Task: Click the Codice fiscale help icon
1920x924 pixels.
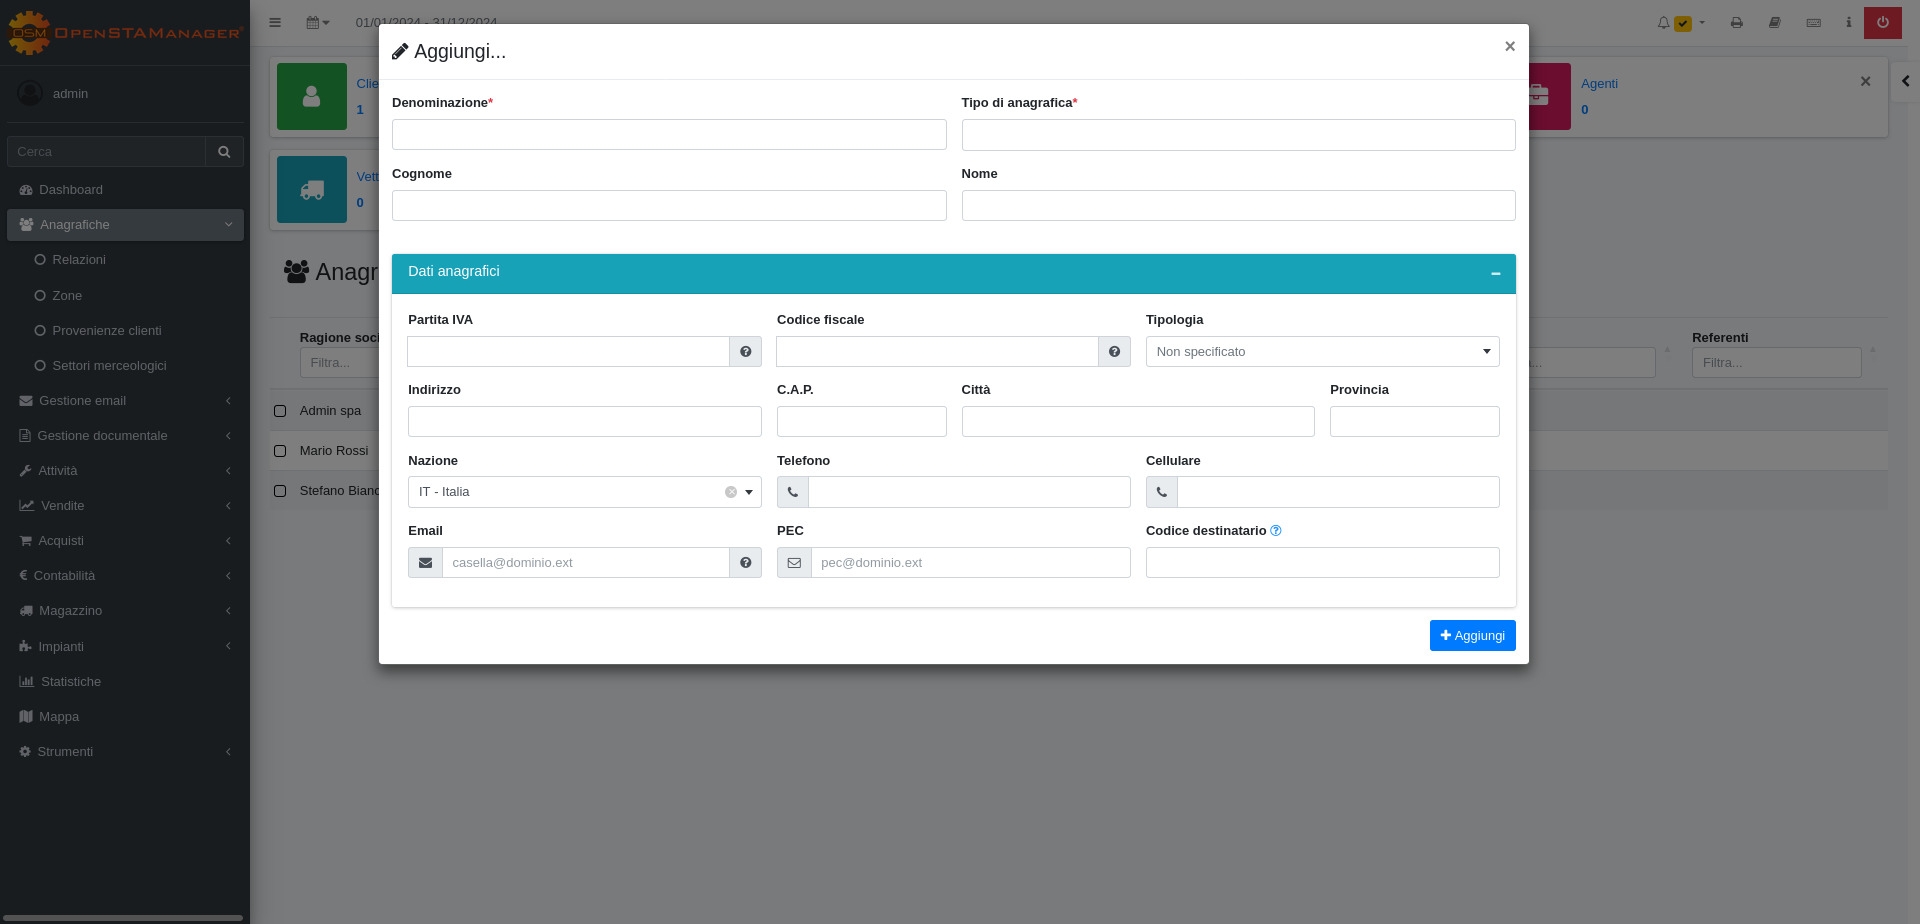Action: tap(1114, 352)
